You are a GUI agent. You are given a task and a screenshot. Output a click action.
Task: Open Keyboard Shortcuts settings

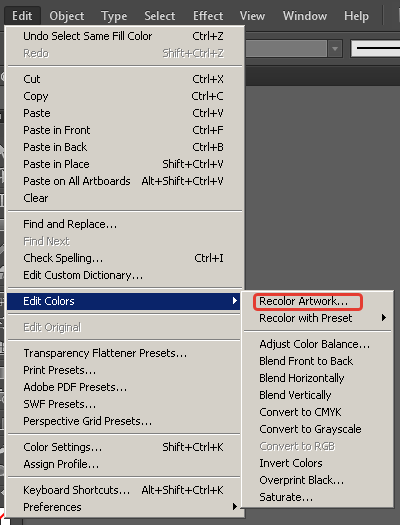click(124, 490)
